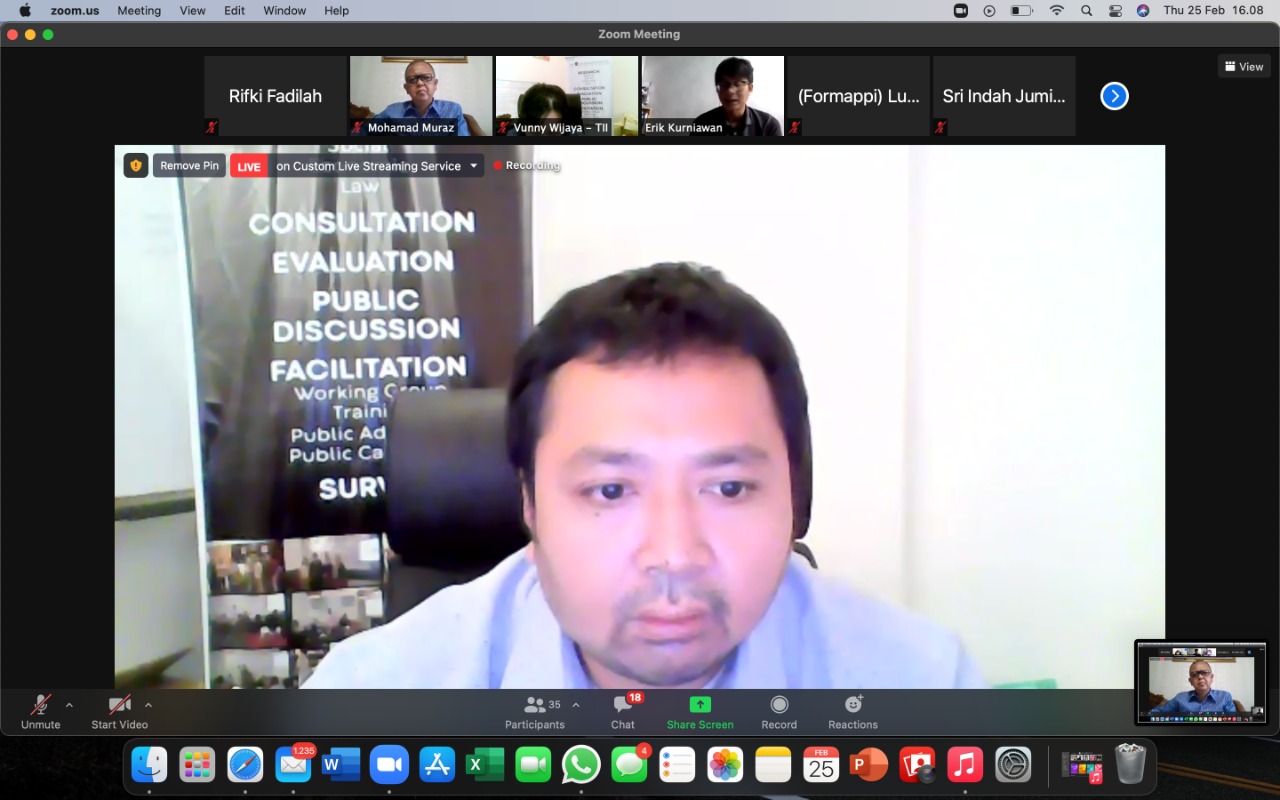Select Erik Kurniawan's video thumbnail
The width and height of the screenshot is (1280, 800).
tap(713, 96)
